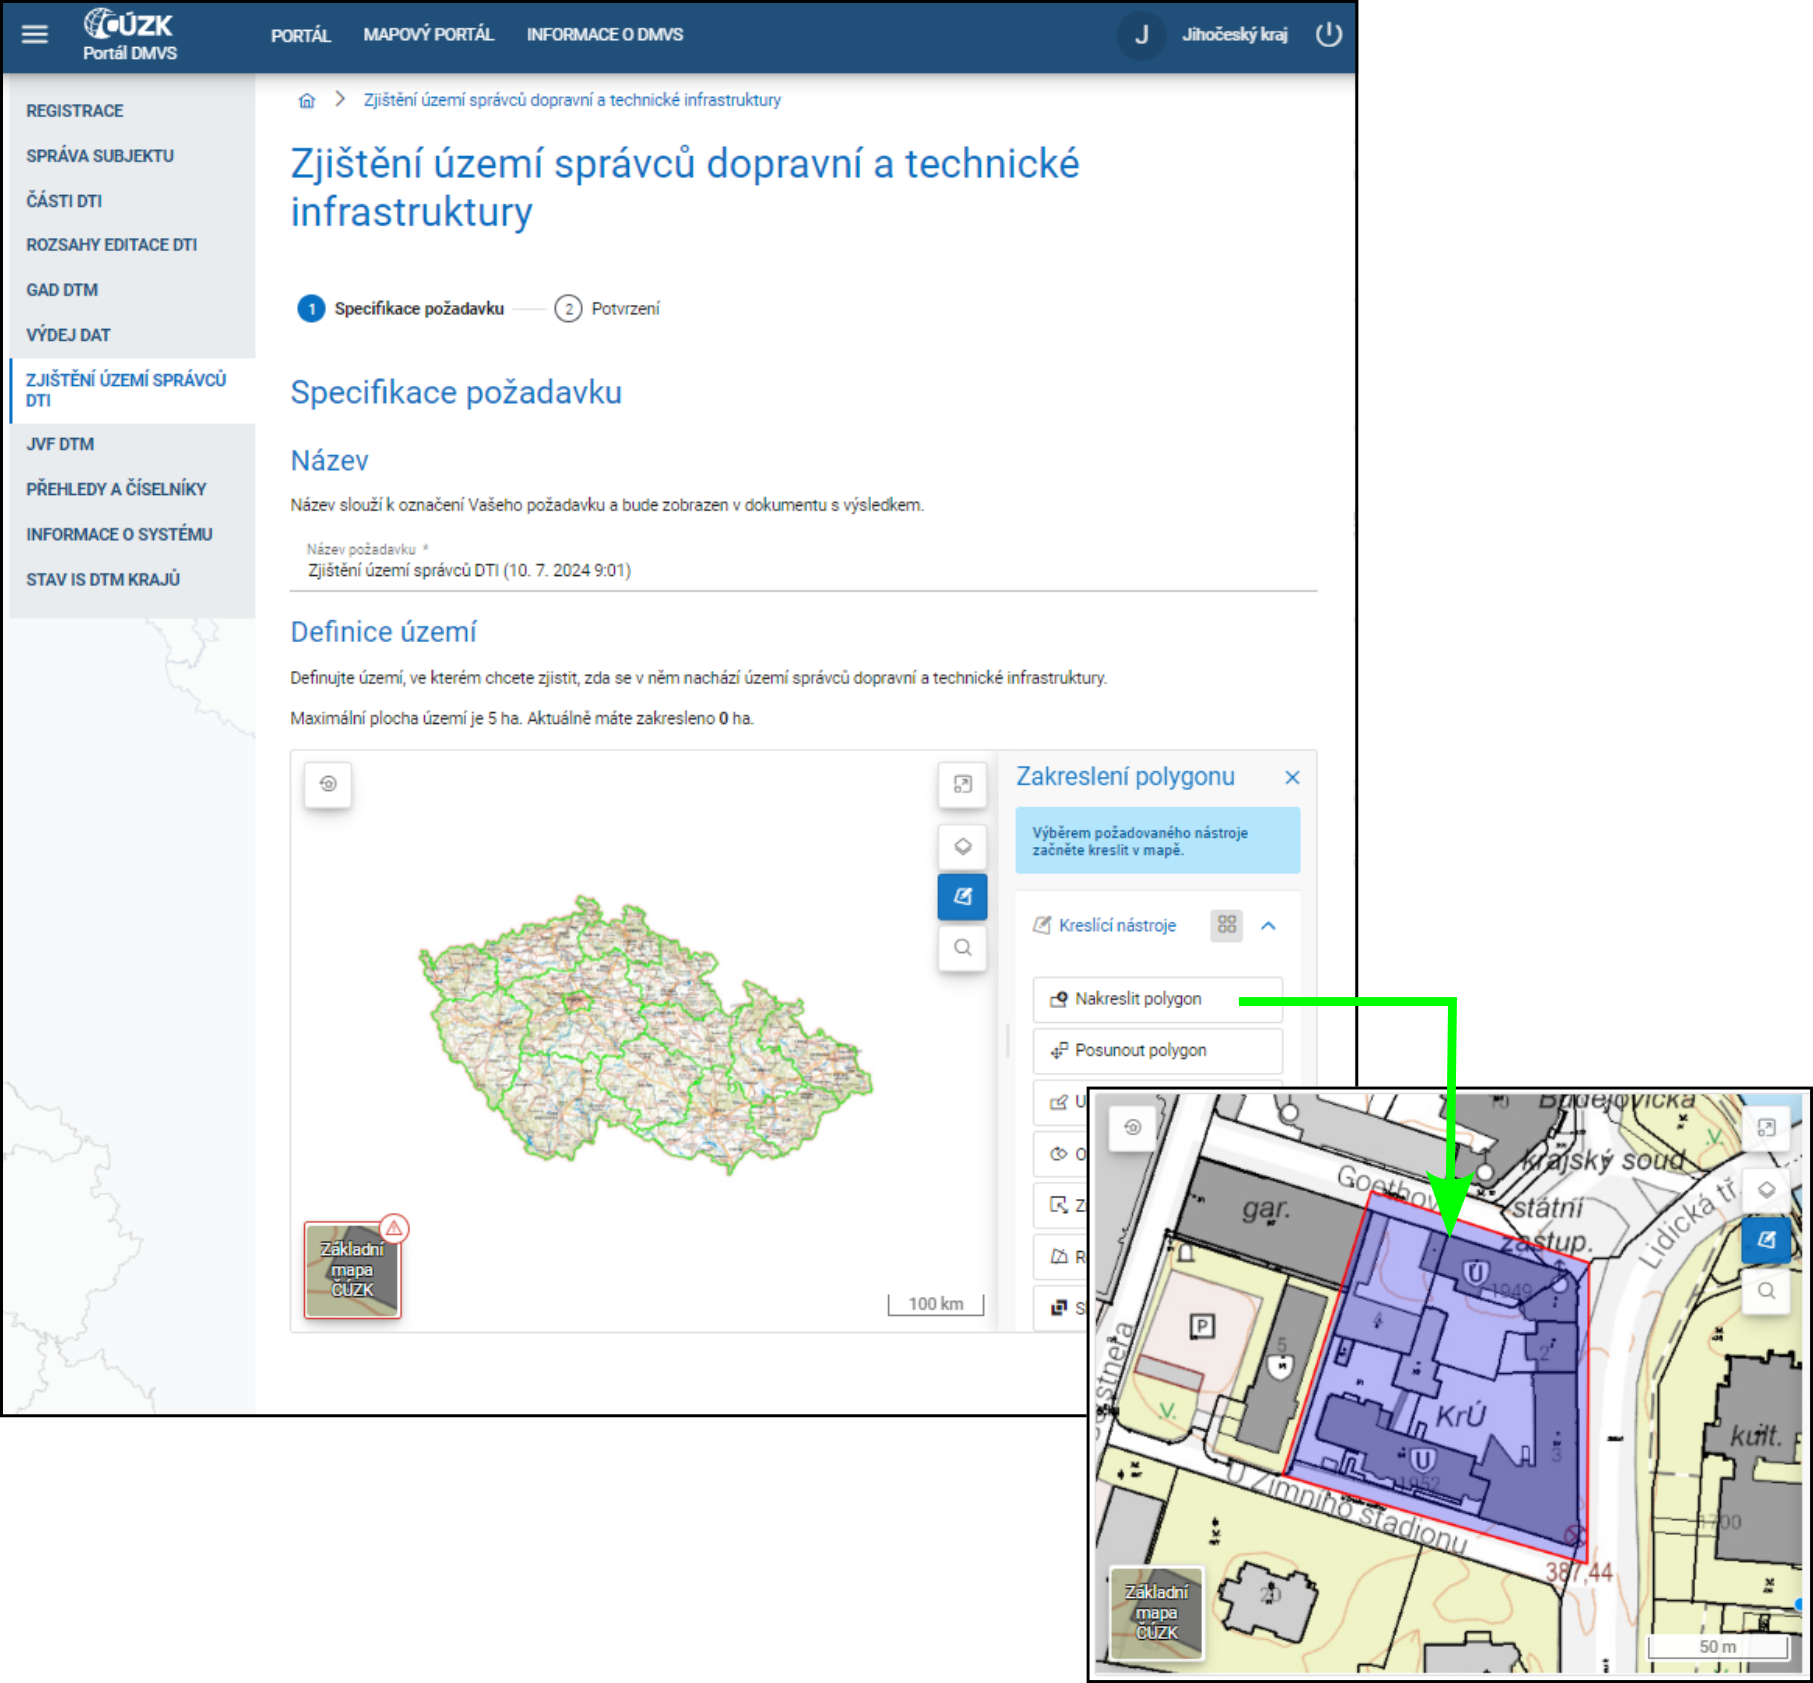The width and height of the screenshot is (1813, 1683).
Task: Click search magnifier on the Czech overview map
Action: pyautogui.click(x=962, y=948)
